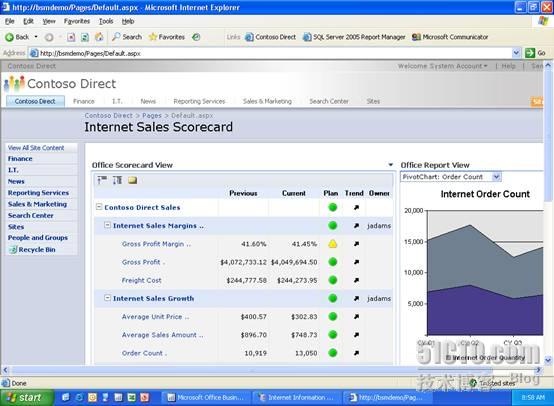The height and width of the screenshot is (406, 554).
Task: Click the purple area of the order chart
Action: point(484,314)
